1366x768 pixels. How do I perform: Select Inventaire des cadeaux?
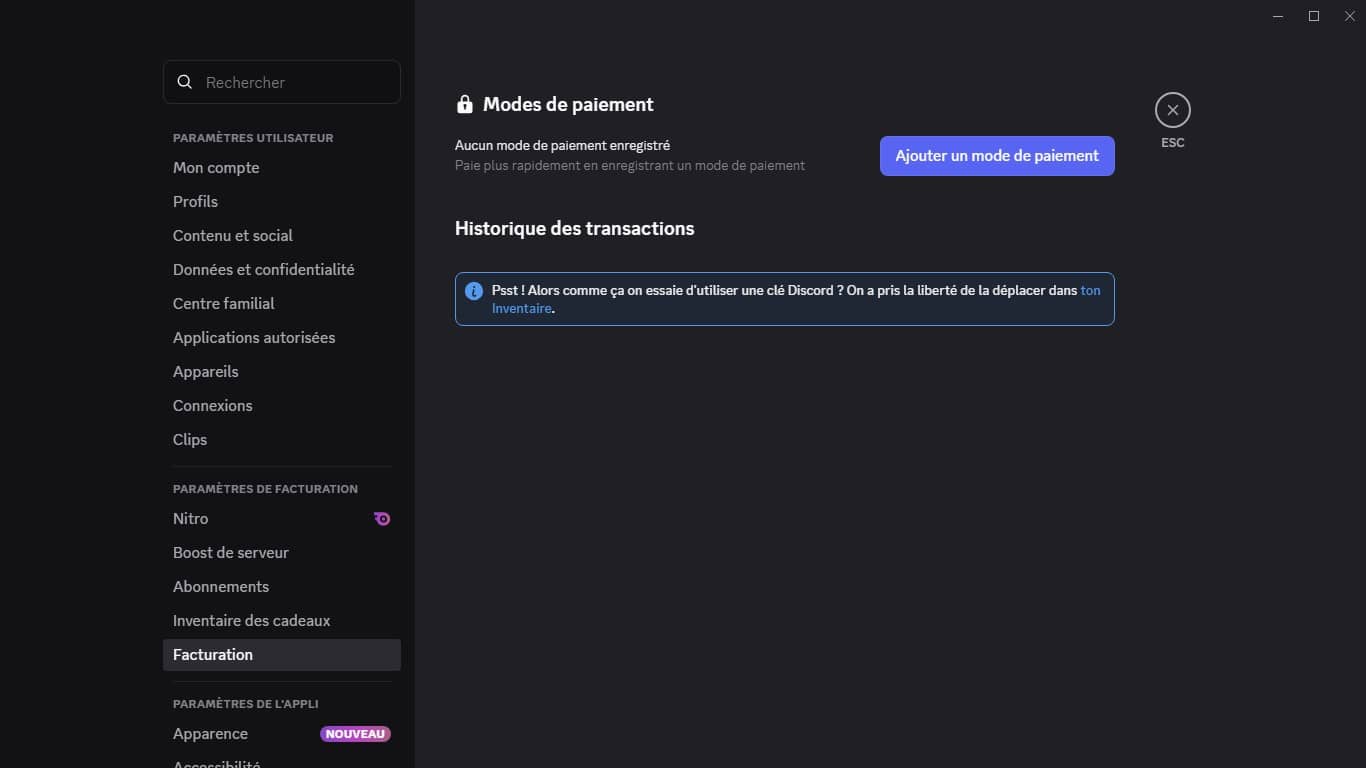tap(251, 621)
